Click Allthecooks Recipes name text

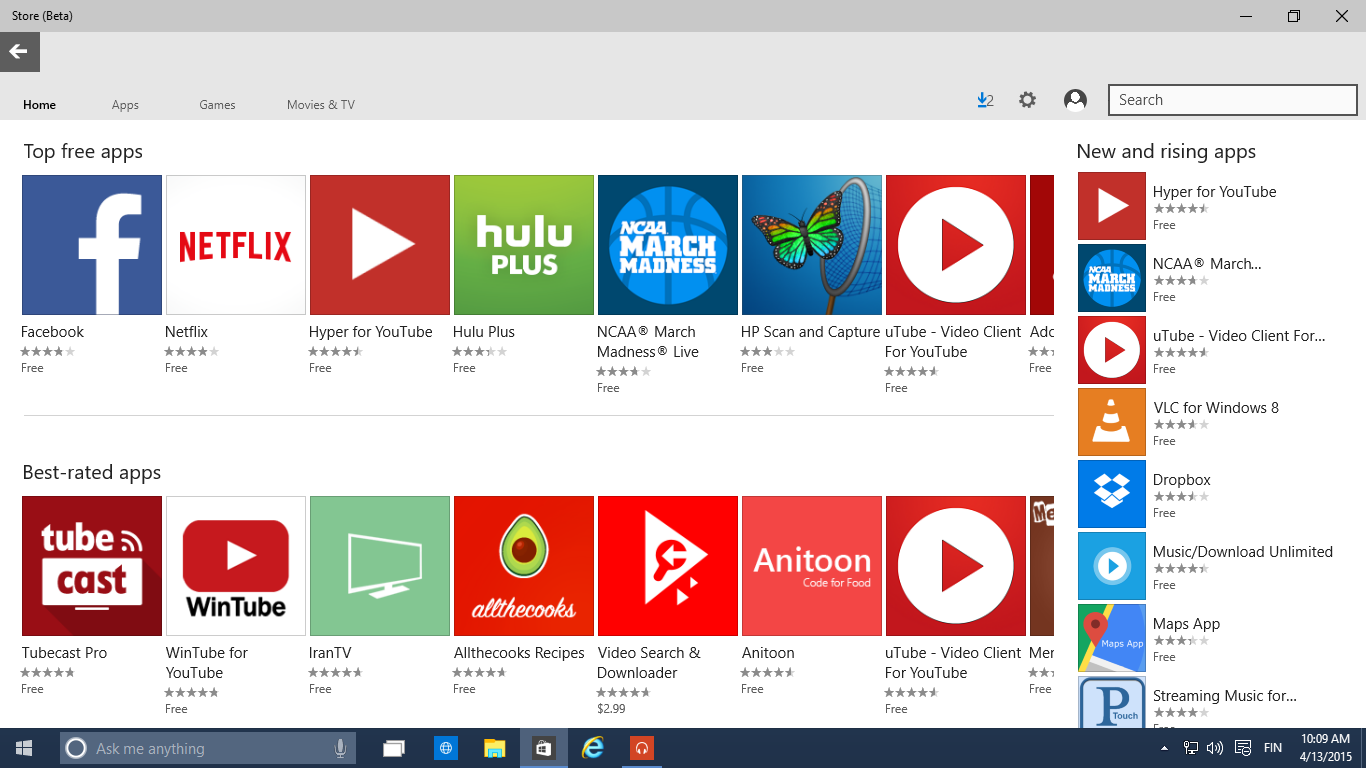pyautogui.click(x=519, y=653)
